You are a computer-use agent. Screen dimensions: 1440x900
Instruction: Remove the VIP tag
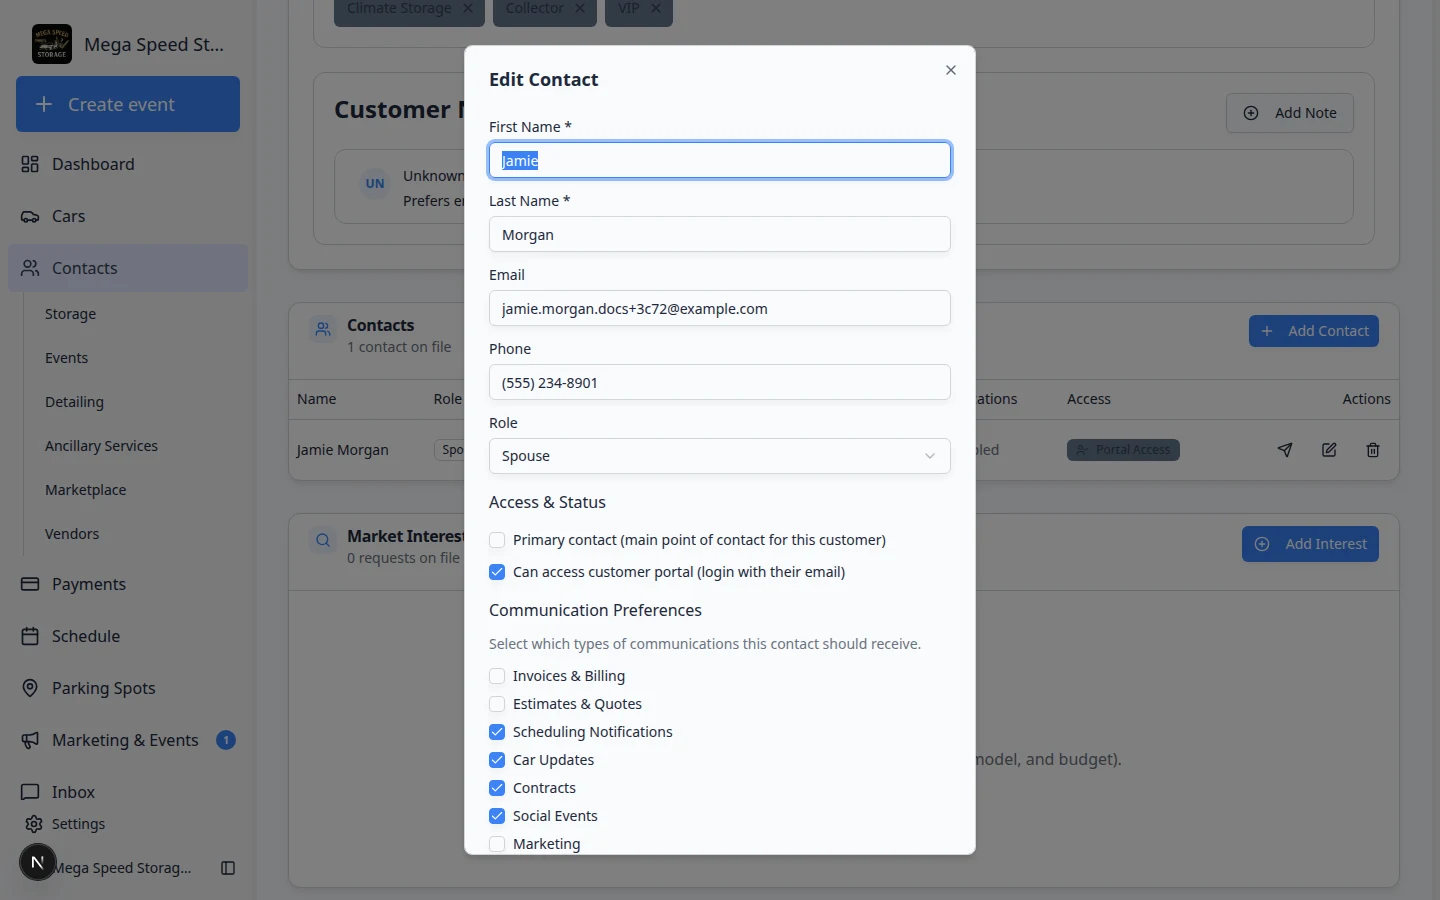(x=656, y=8)
